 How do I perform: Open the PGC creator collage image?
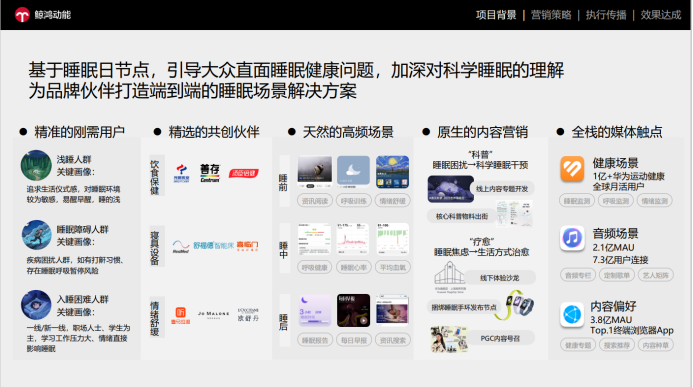coord(449,339)
